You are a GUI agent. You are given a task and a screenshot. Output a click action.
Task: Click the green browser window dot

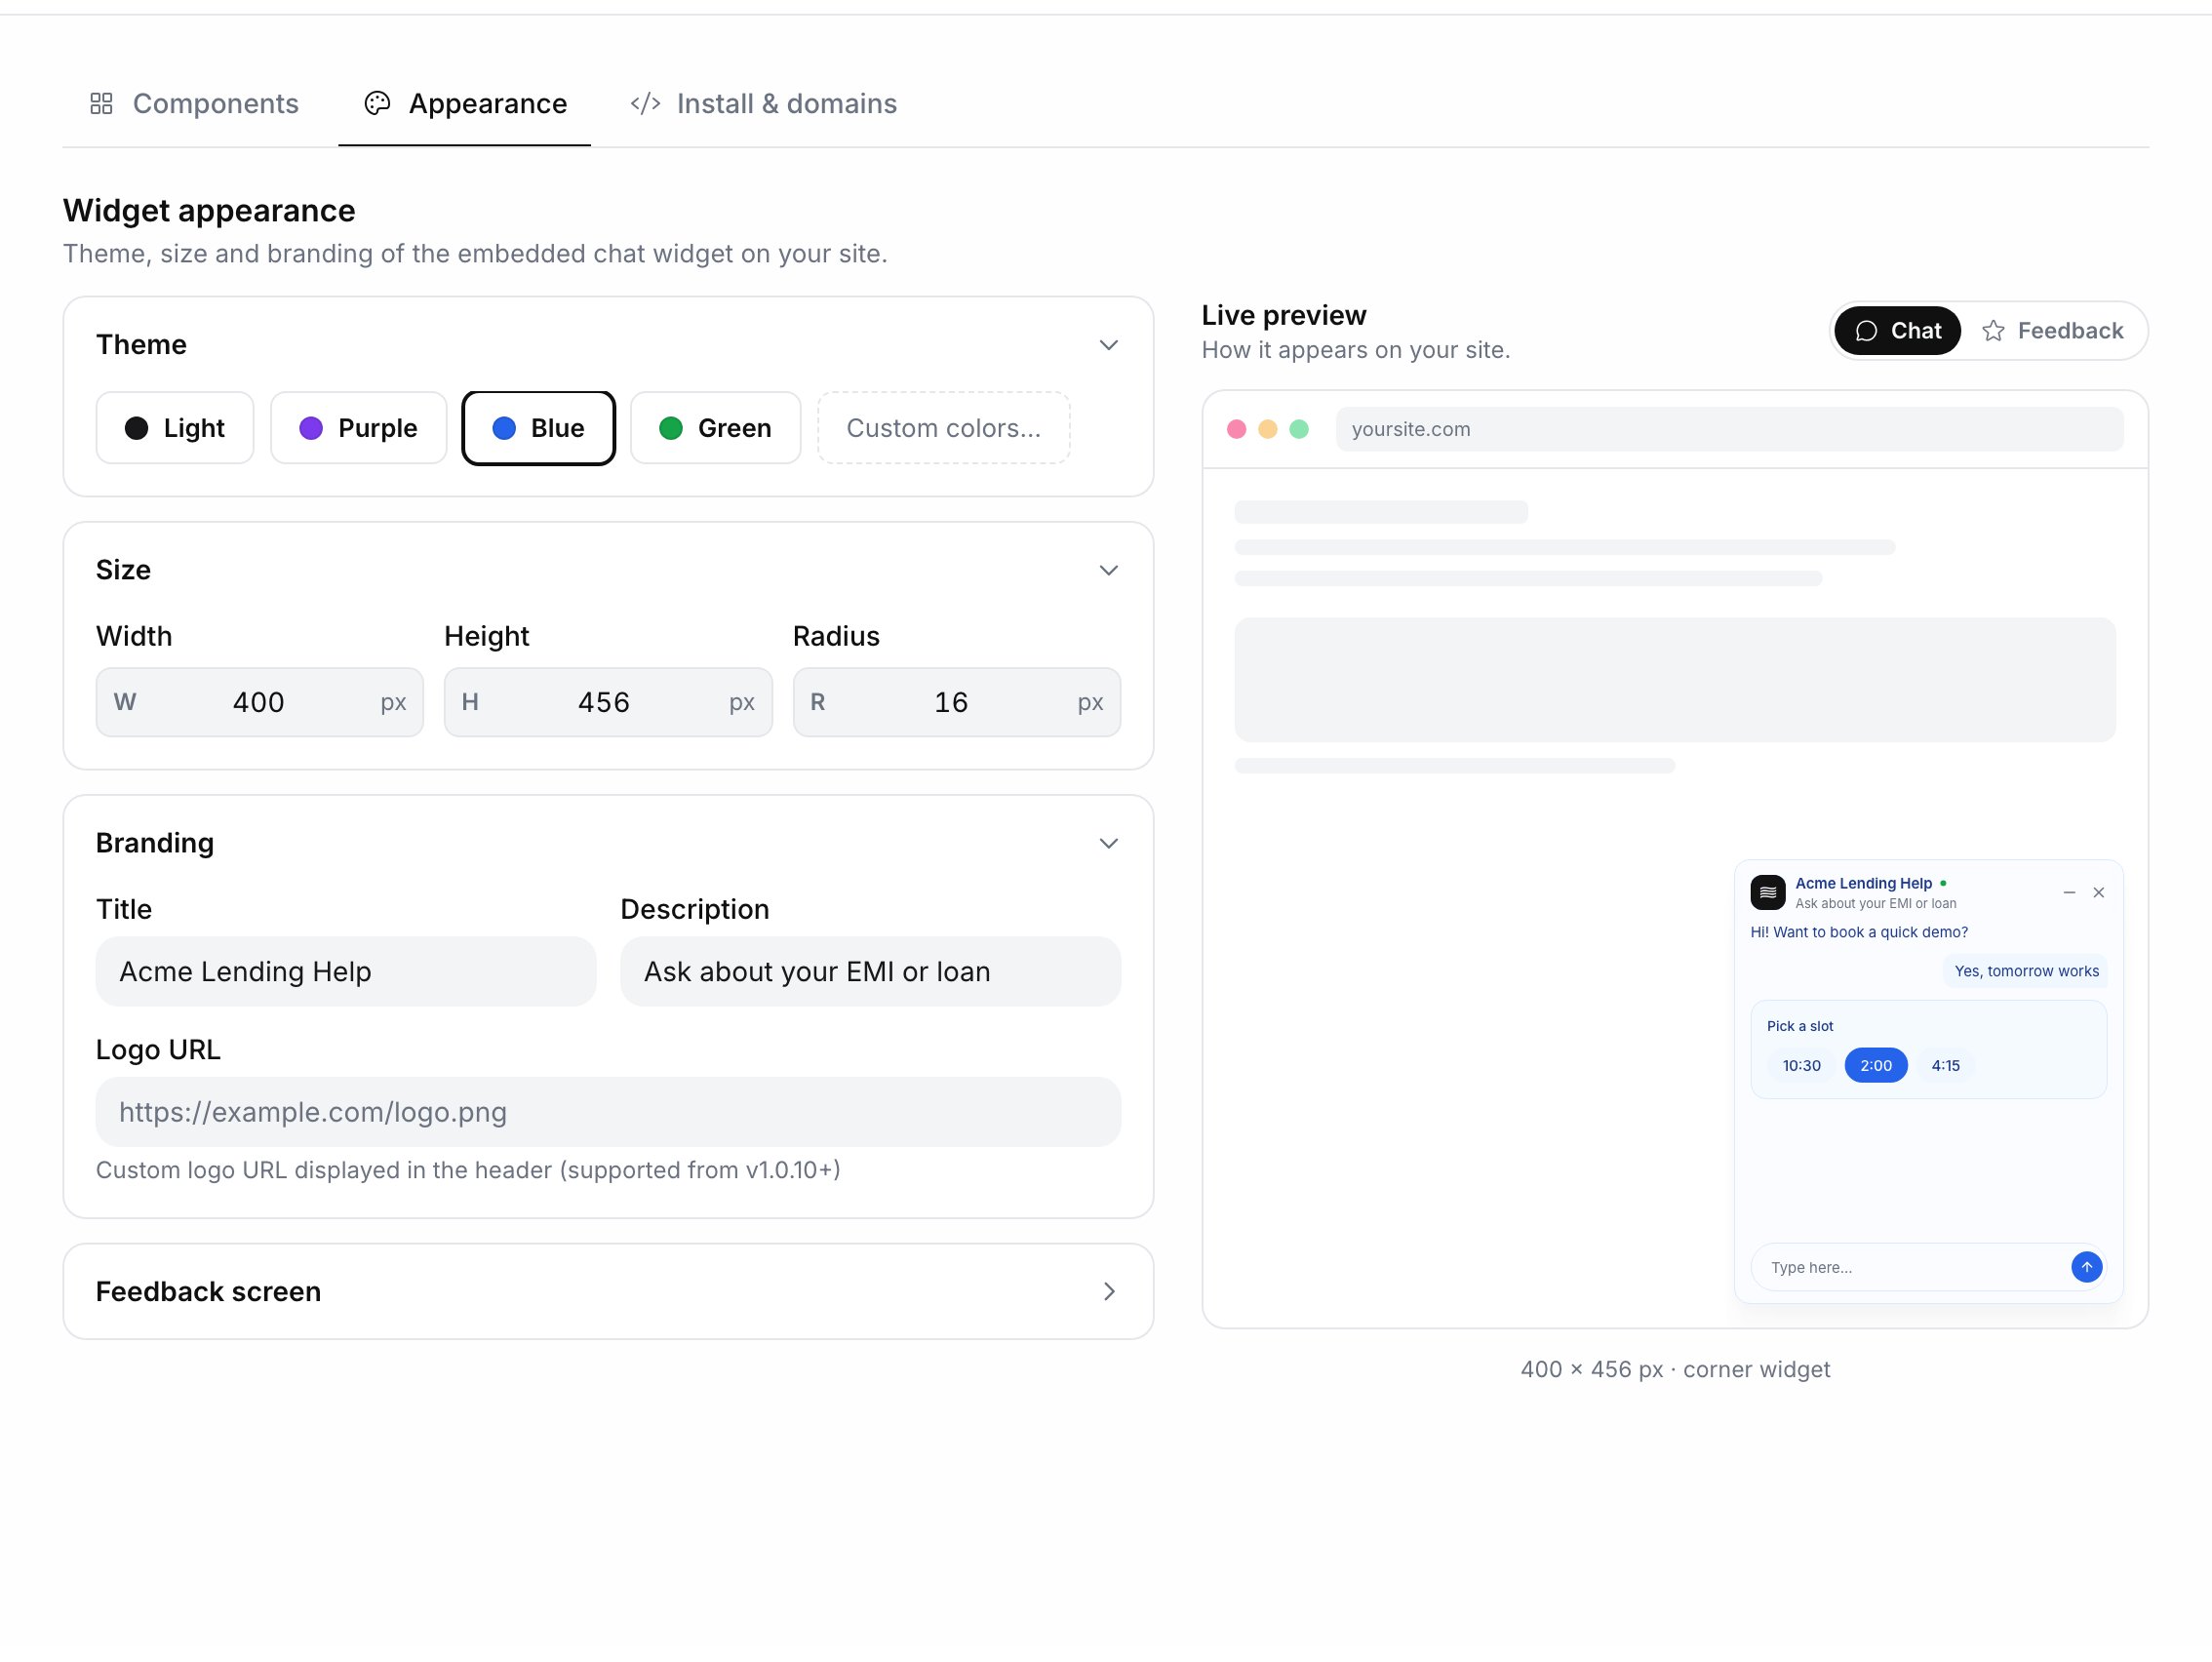coord(1299,429)
